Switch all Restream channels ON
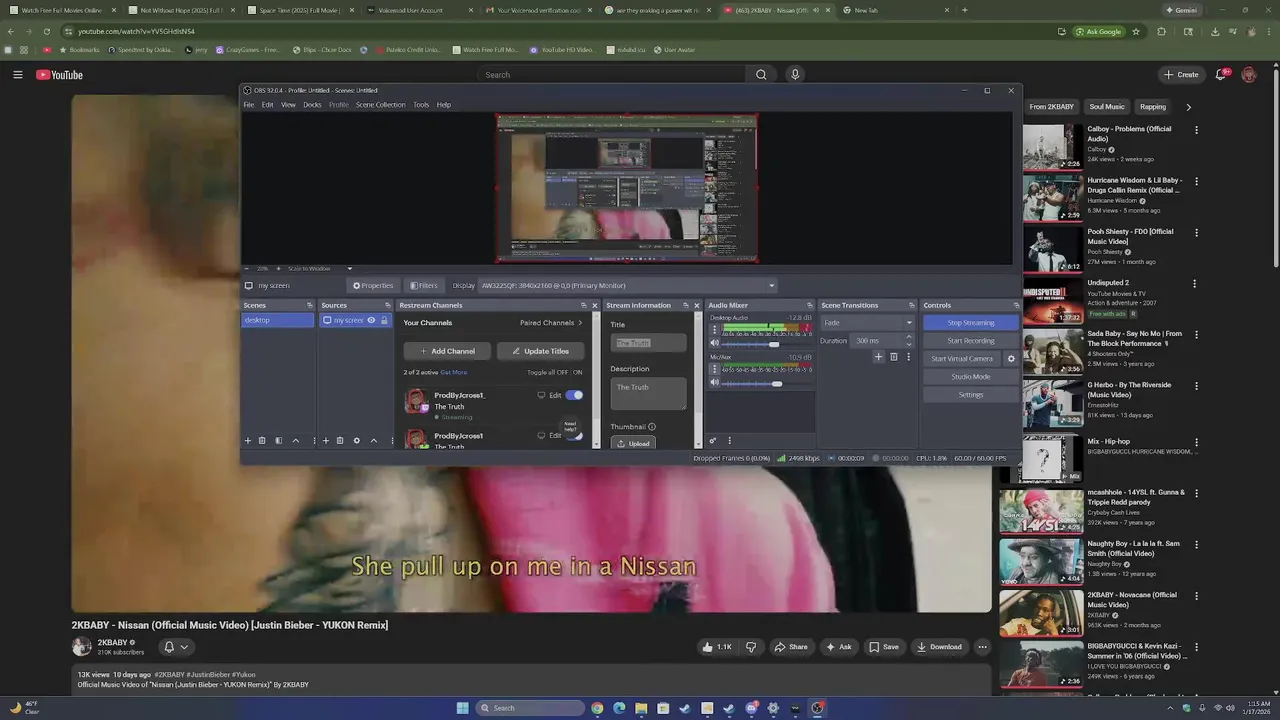This screenshot has width=1280, height=720. pos(578,372)
